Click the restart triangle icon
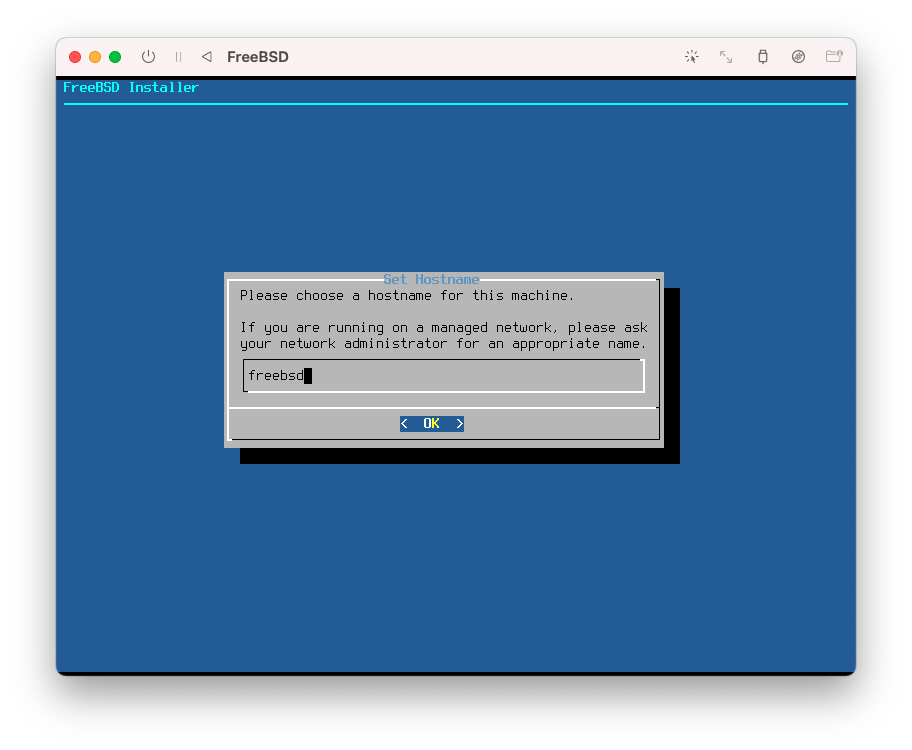 (206, 56)
